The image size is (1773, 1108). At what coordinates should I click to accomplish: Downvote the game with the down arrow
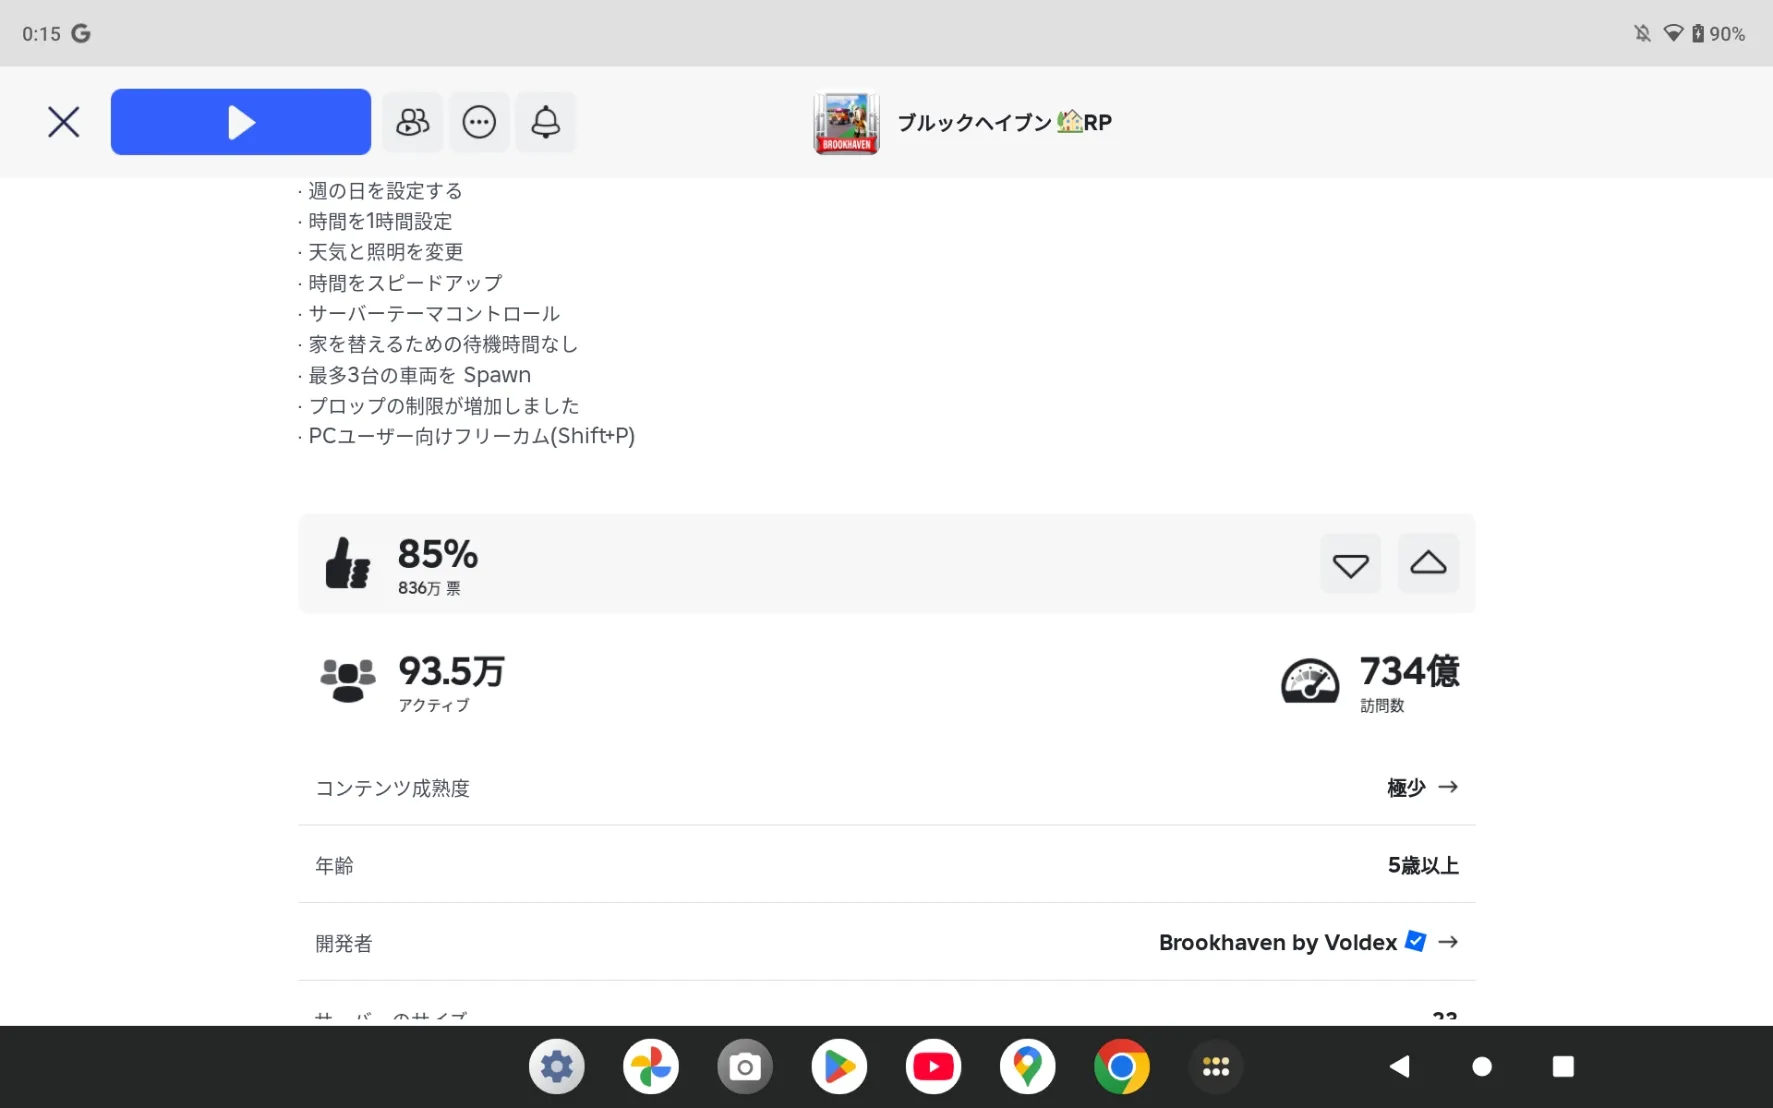point(1350,564)
